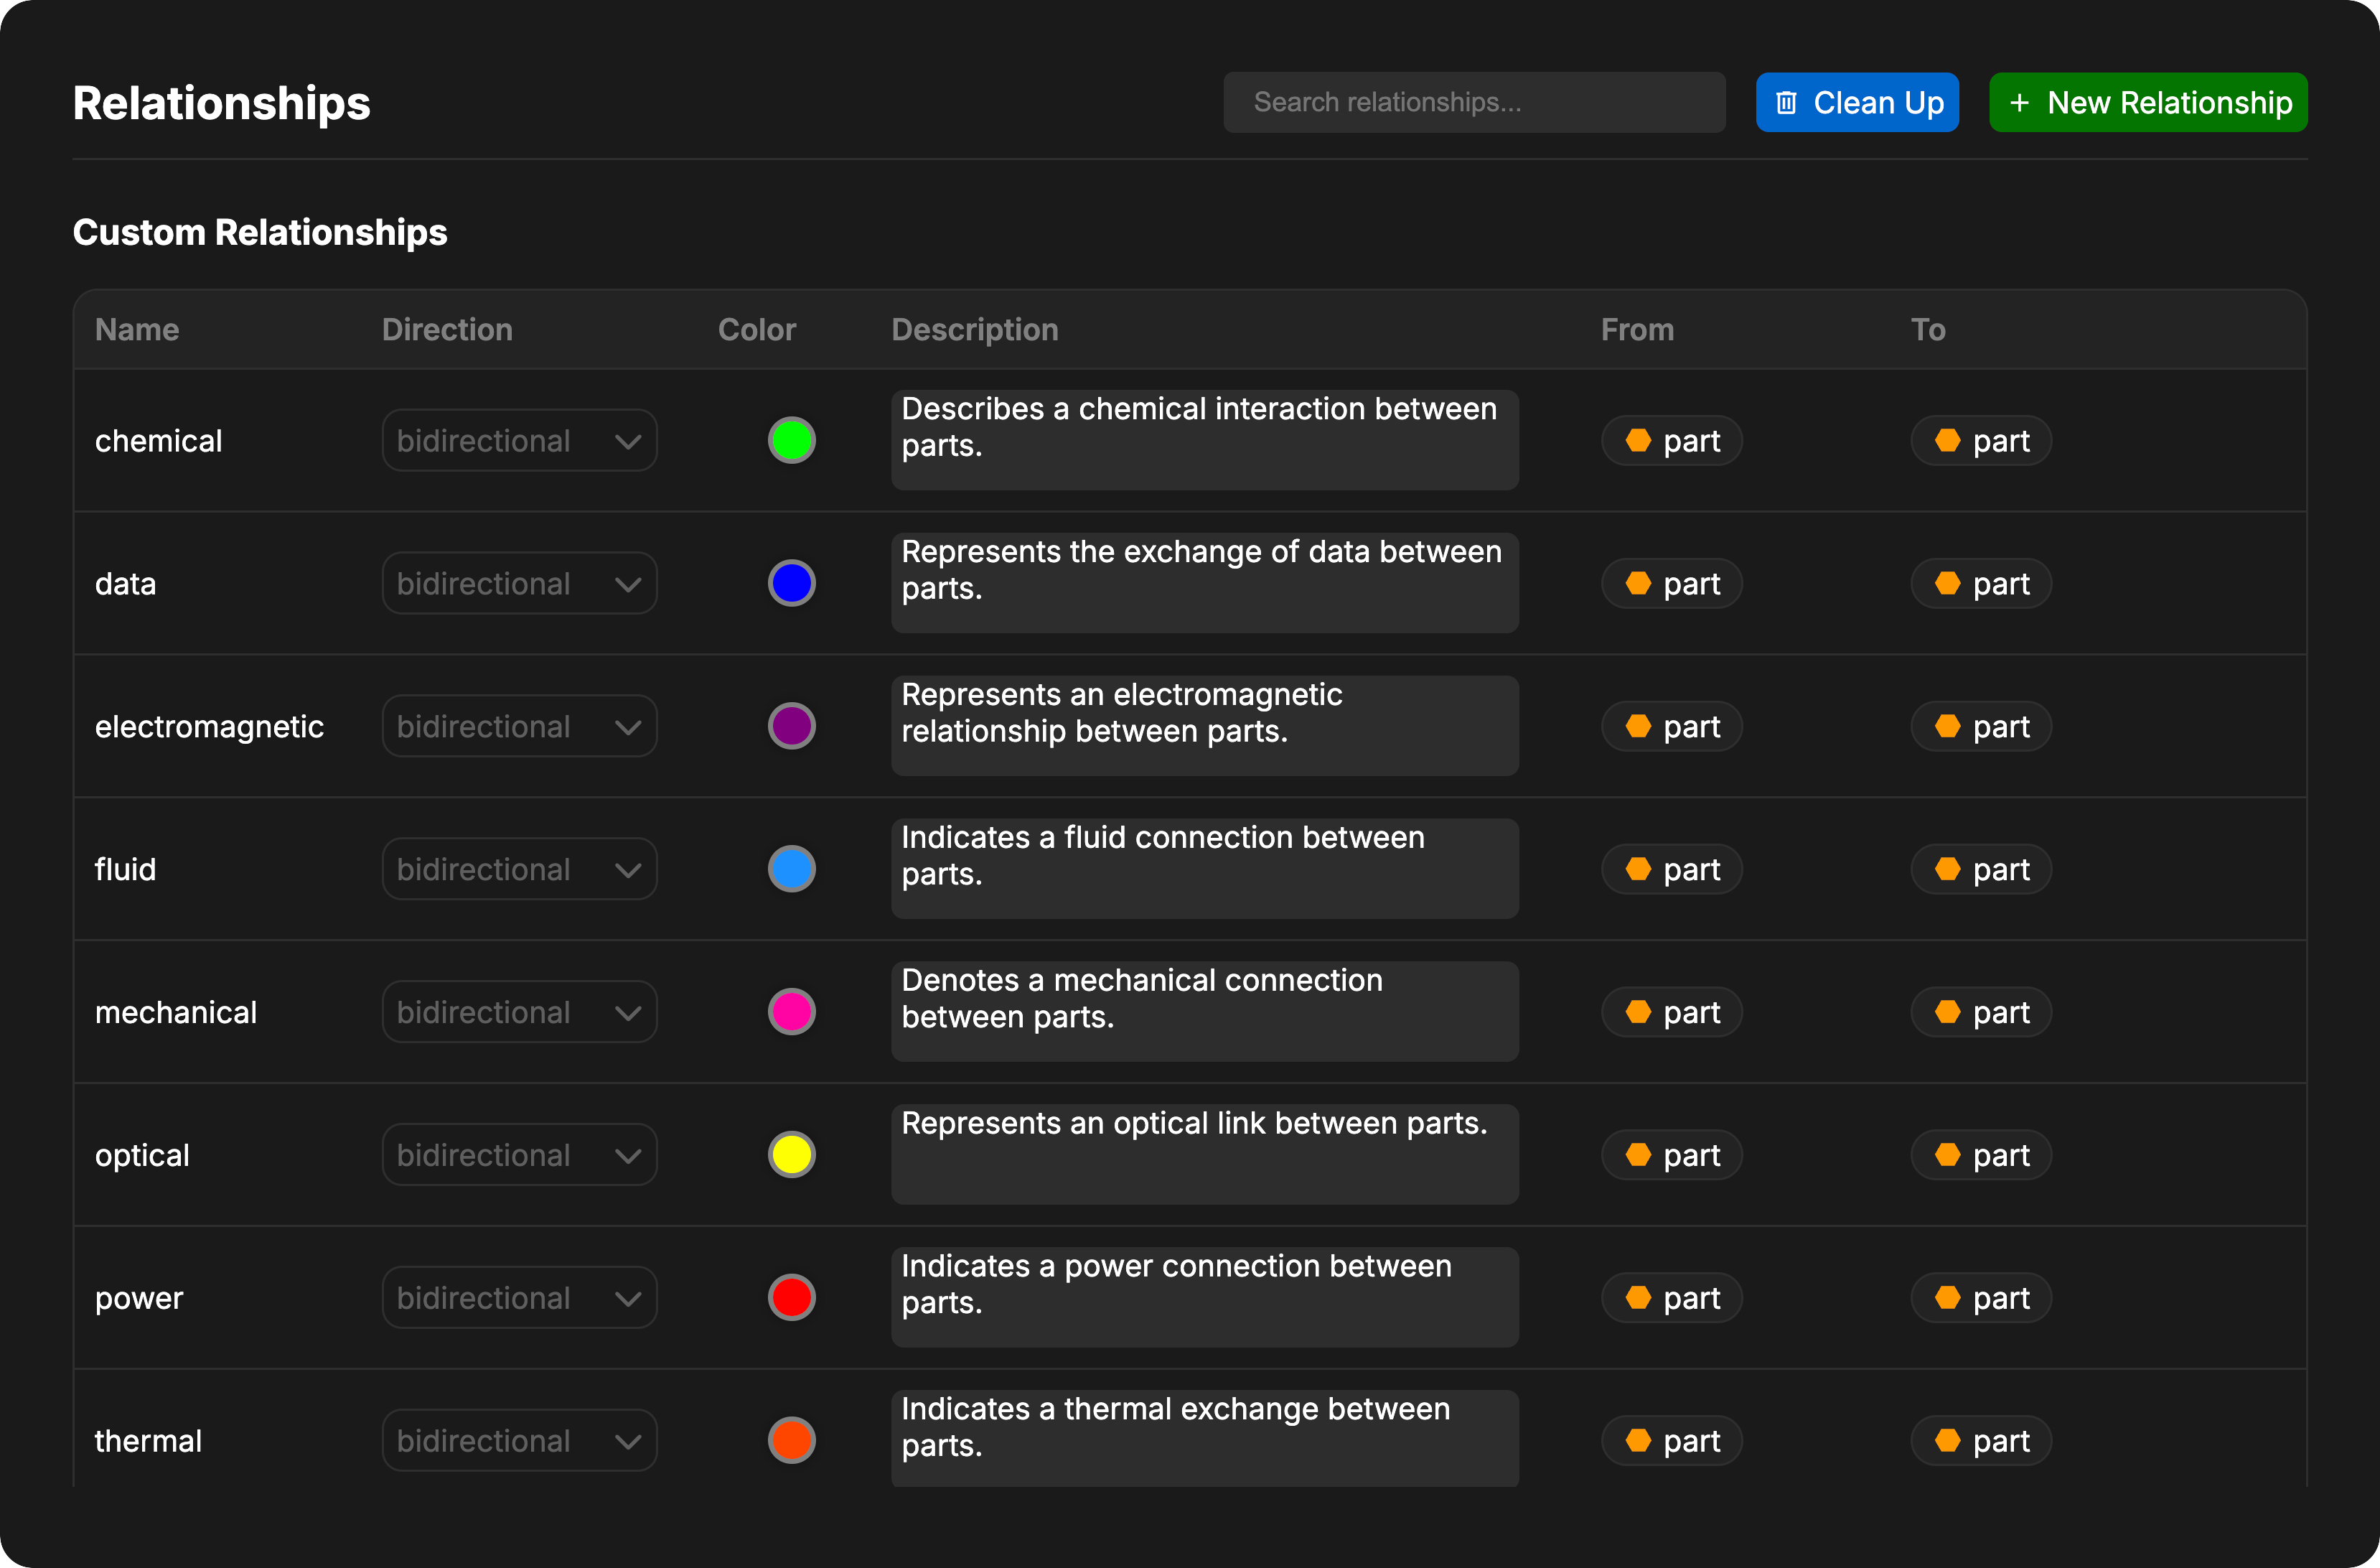Change the yellow optical color swatch
This screenshot has height=1568, width=2380.
[791, 1155]
